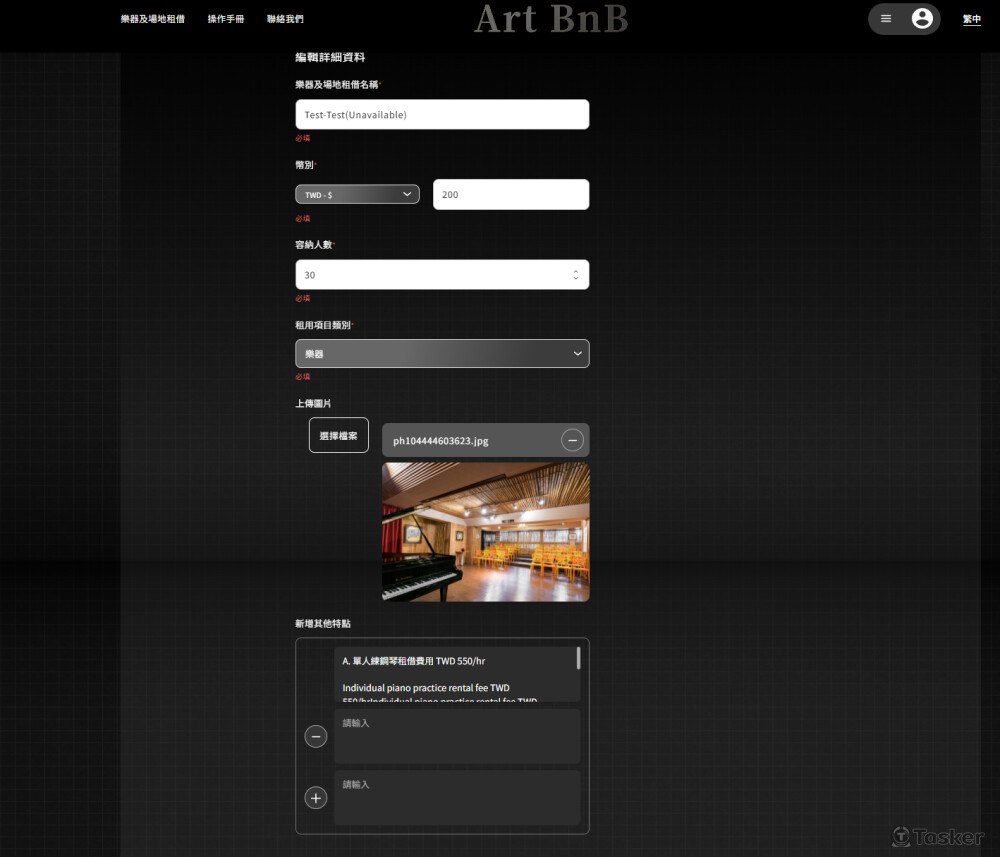The width and height of the screenshot is (1000, 857).
Task: Click the last 請輸入 feature textarea
Action: [x=457, y=798]
